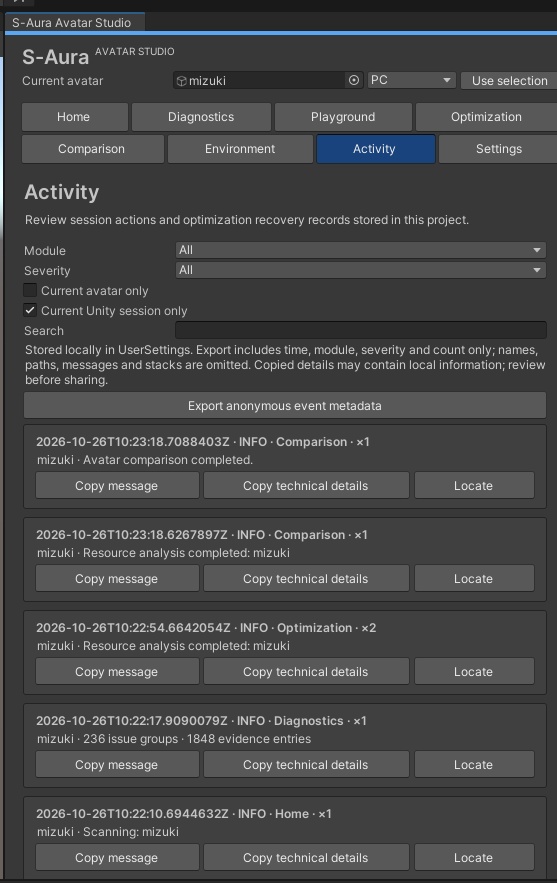Click the Use selection button

[x=509, y=81]
